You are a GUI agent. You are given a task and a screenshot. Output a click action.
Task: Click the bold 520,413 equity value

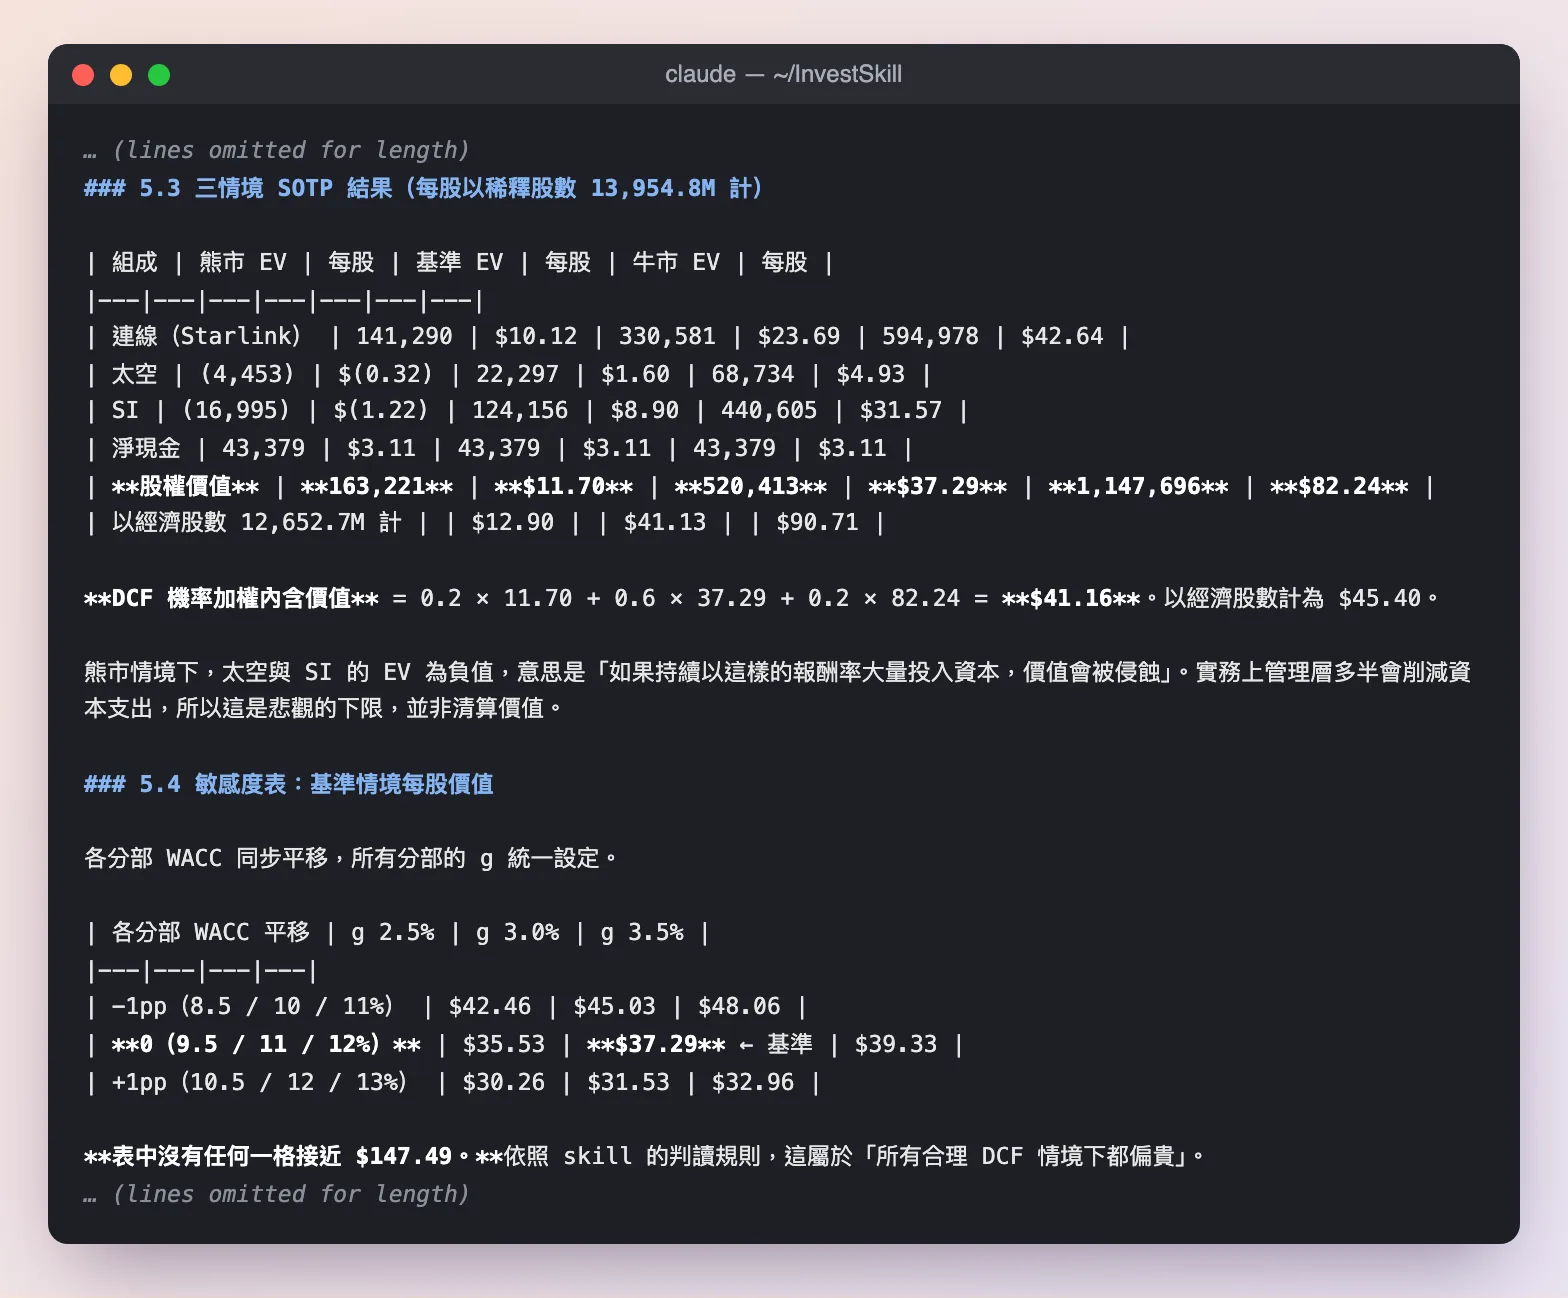click(751, 486)
